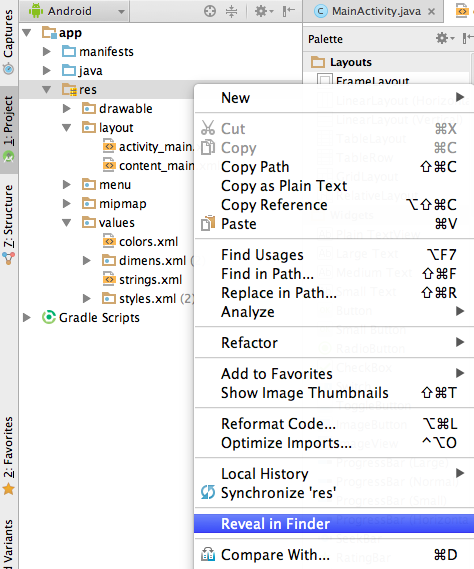Choose Synchronize 'res' menu item
474x569 pixels.
click(334, 493)
